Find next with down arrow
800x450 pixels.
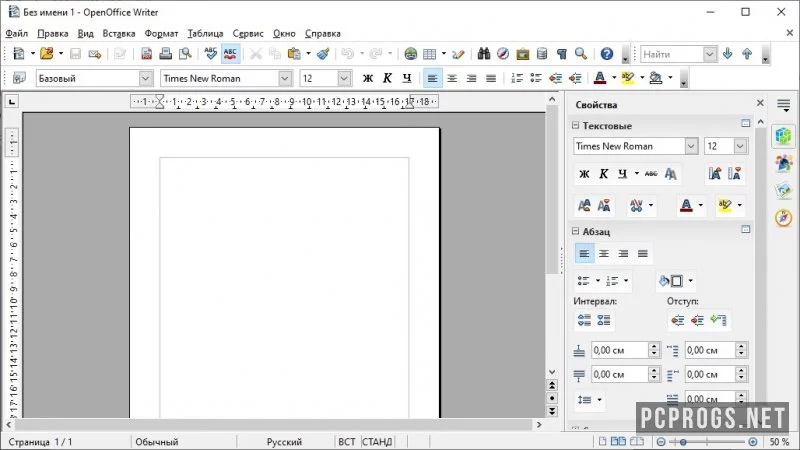[x=728, y=54]
